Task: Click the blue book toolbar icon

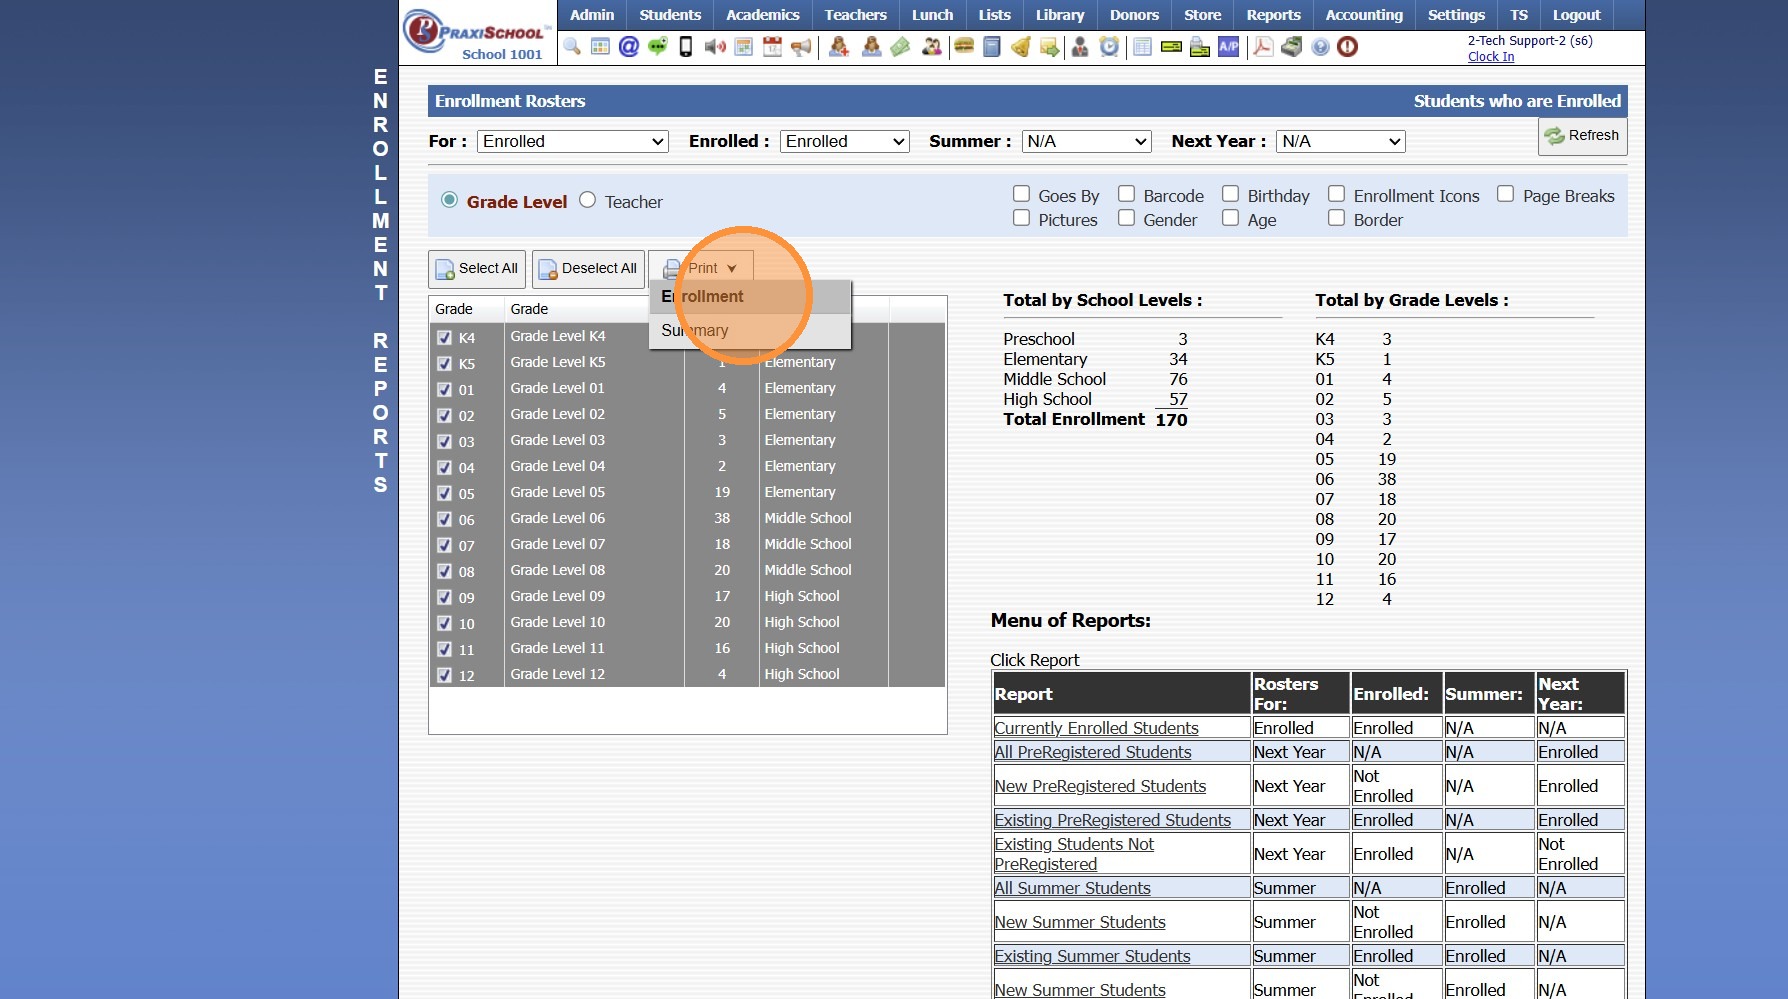Action: pyautogui.click(x=992, y=47)
